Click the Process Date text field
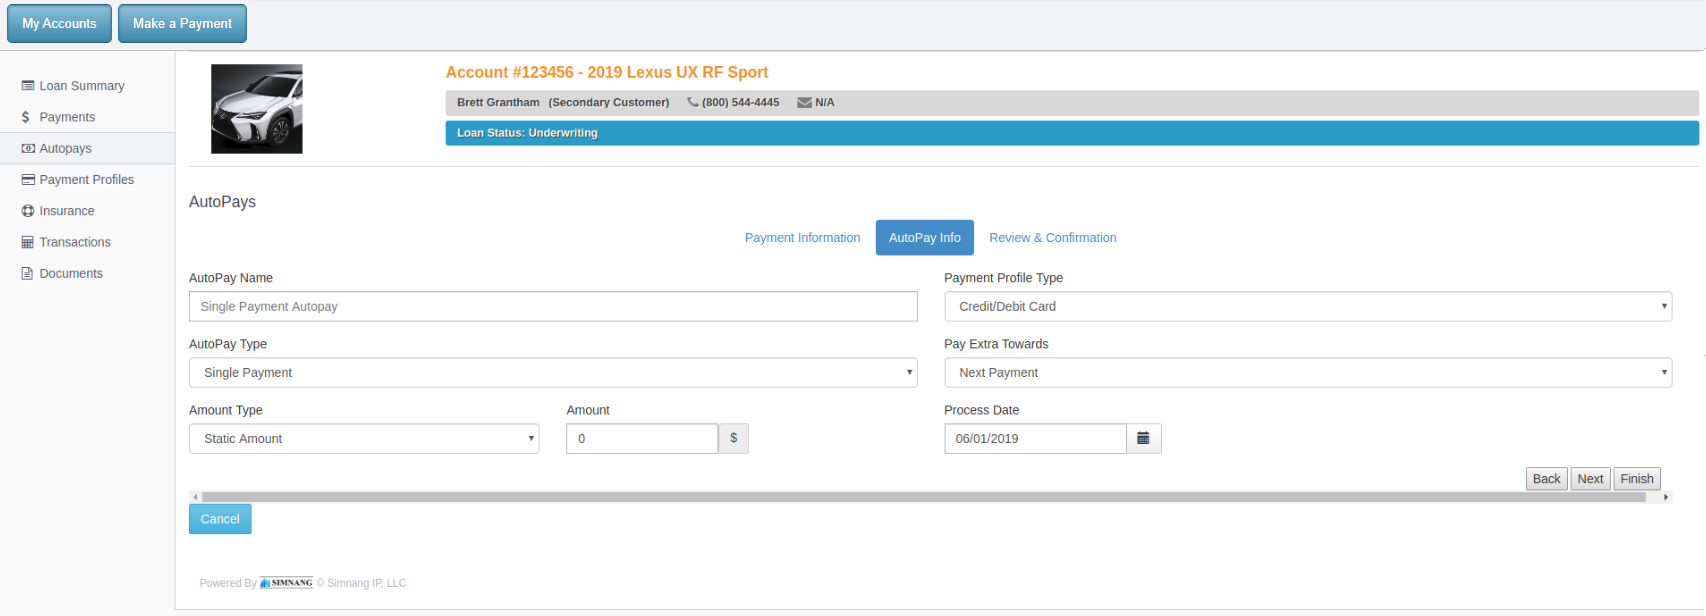Image resolution: width=1706 pixels, height=616 pixels. (x=1035, y=438)
